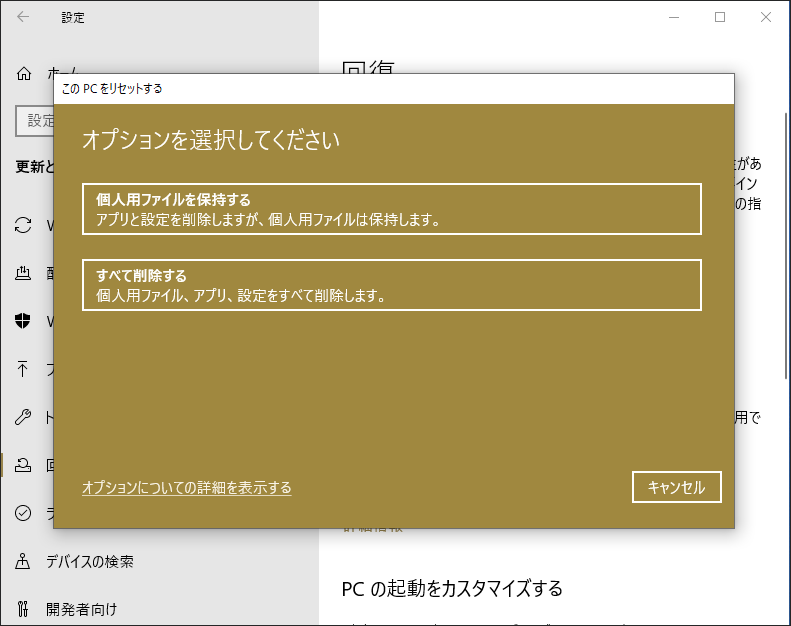The image size is (791, 626).
Task: Close the Settings window
Action: point(766,17)
